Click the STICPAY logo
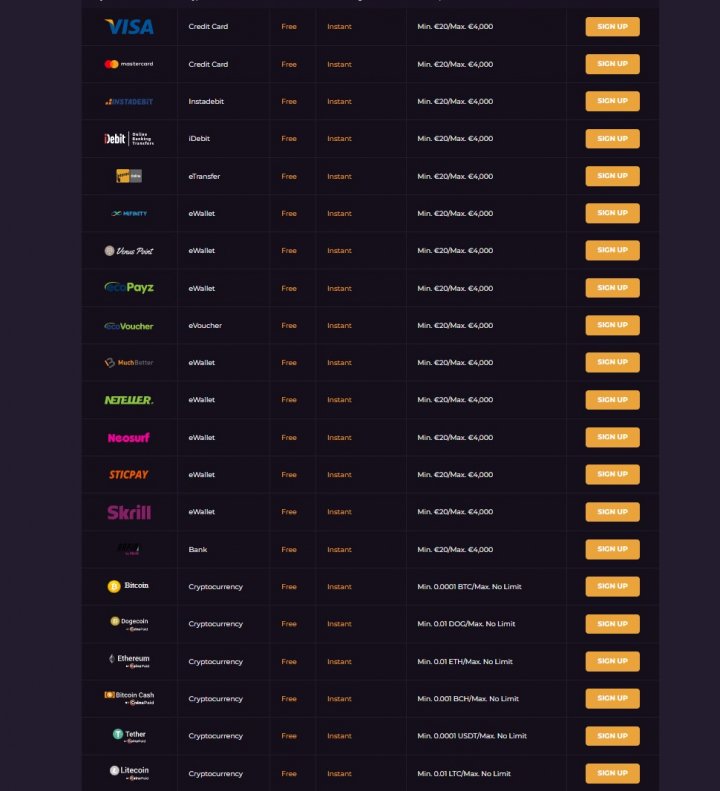The image size is (720, 791). (129, 475)
